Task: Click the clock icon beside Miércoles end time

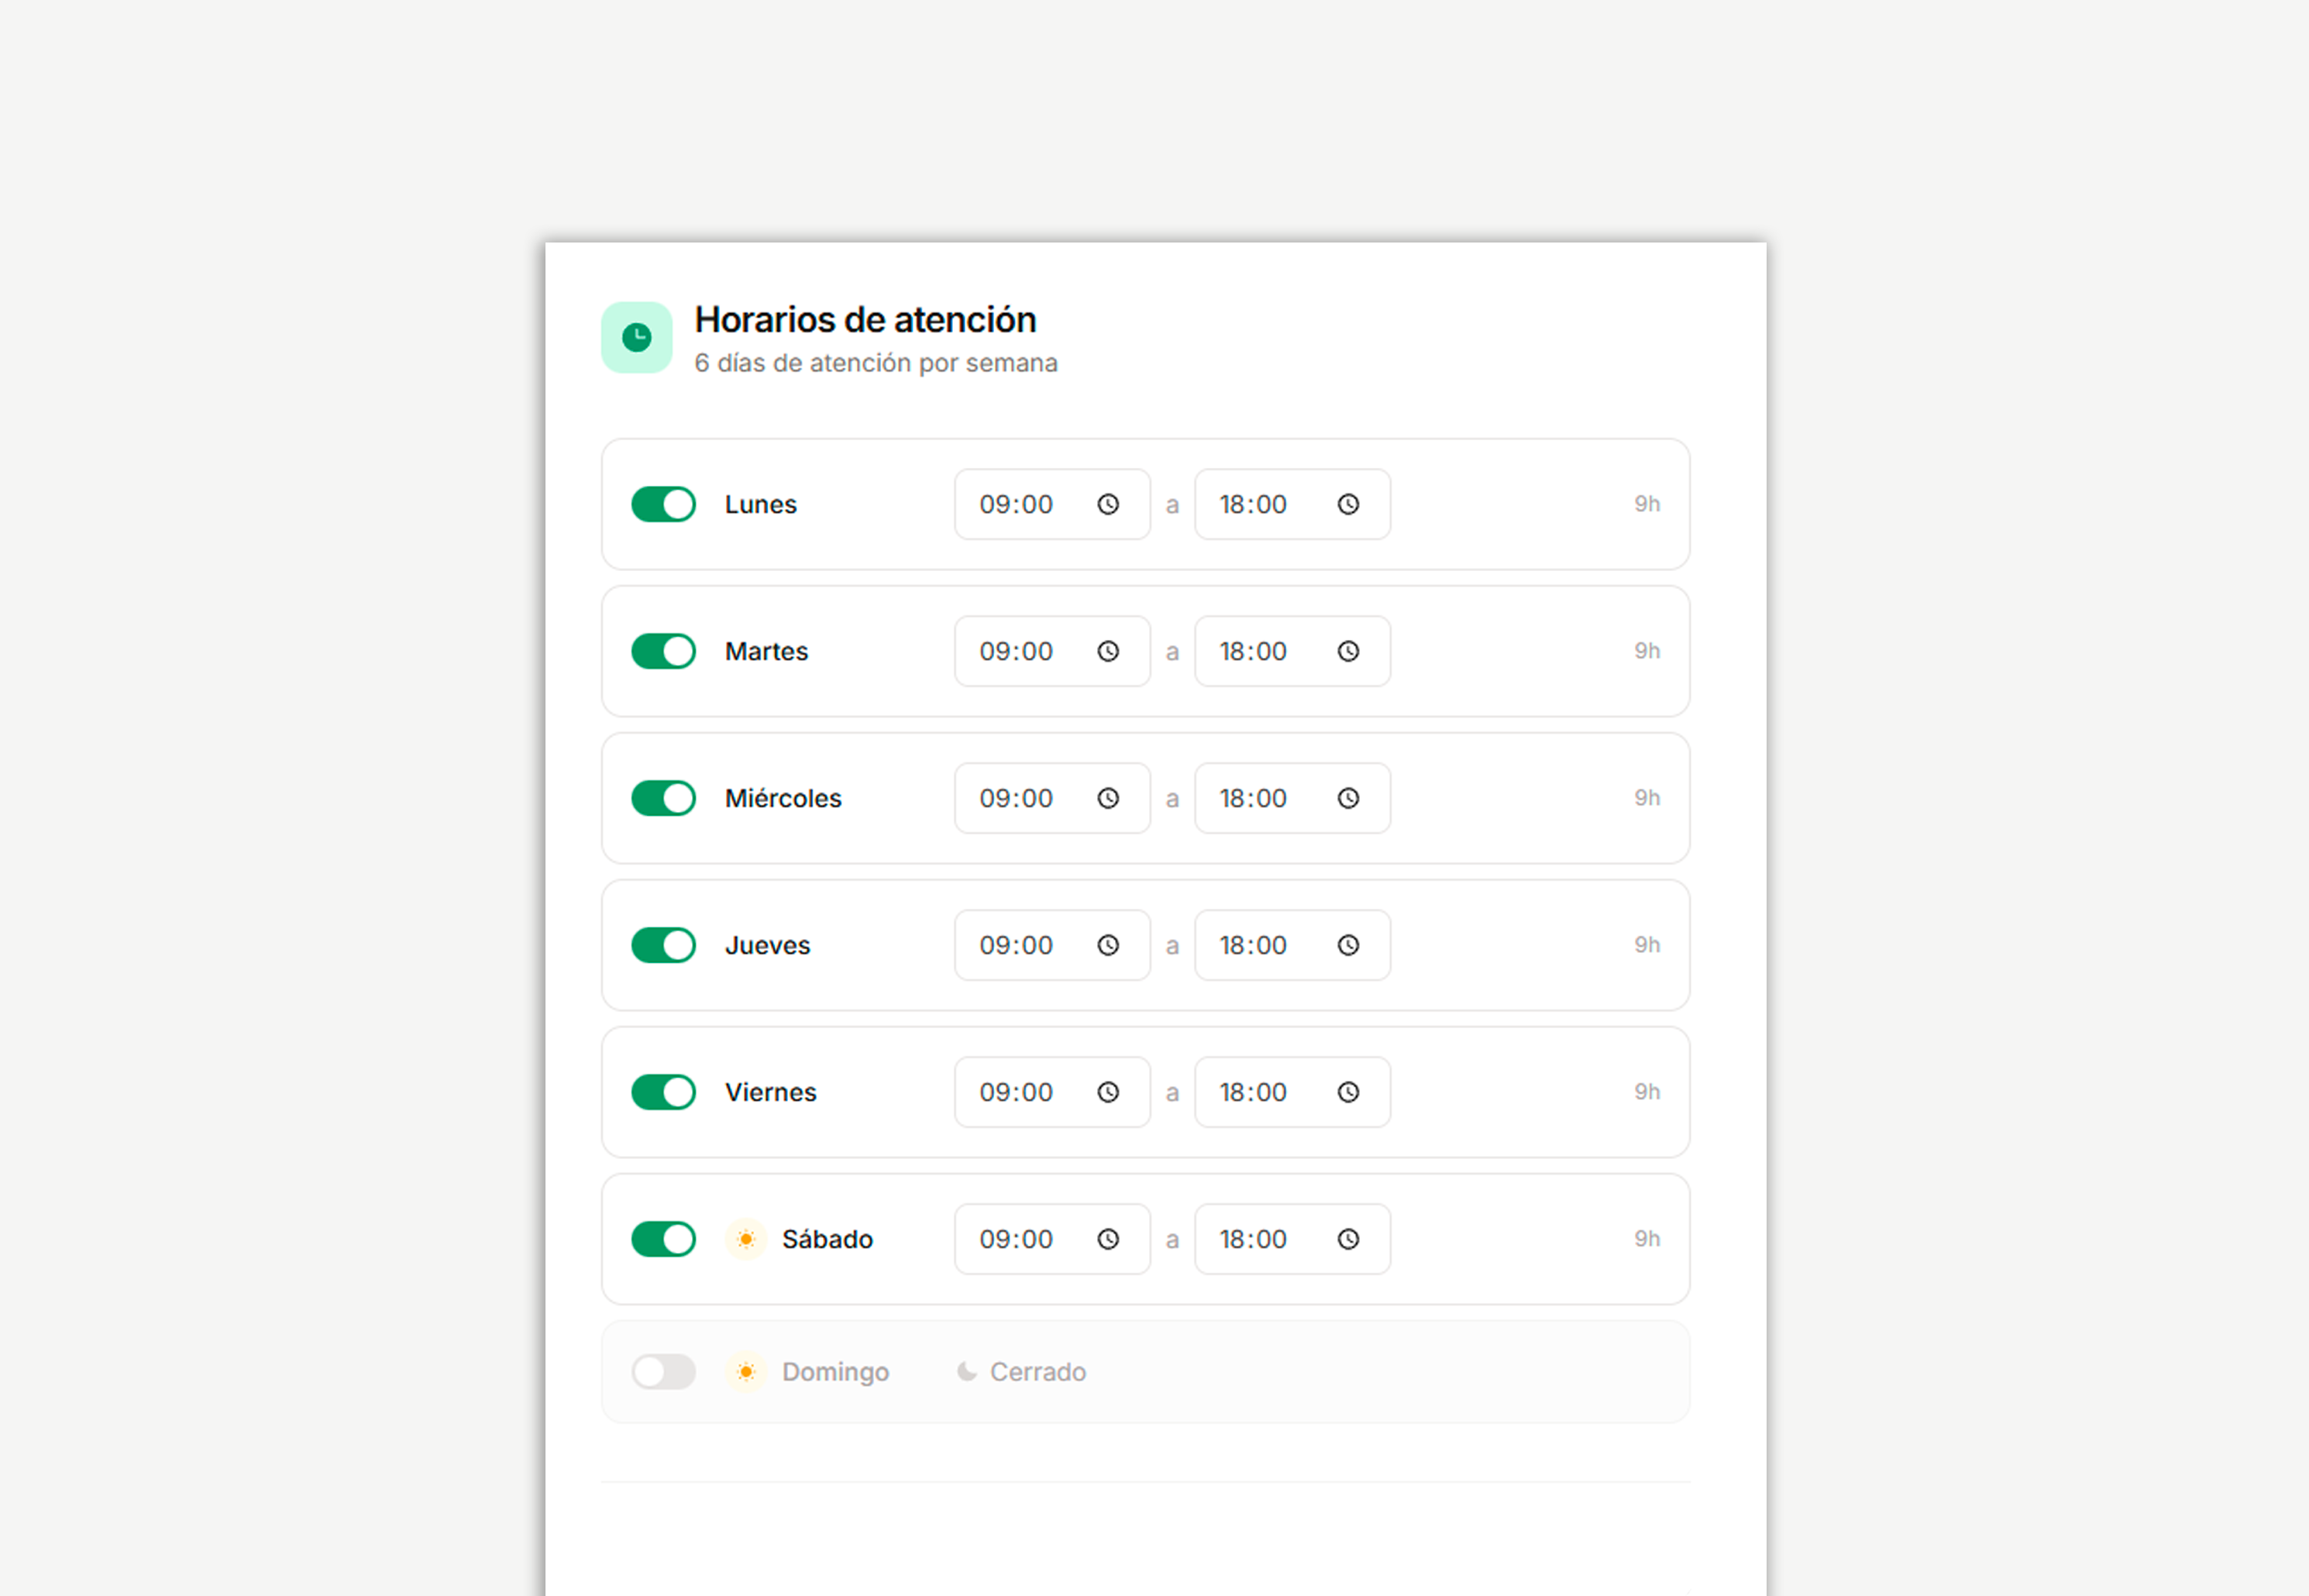Action: (1348, 798)
